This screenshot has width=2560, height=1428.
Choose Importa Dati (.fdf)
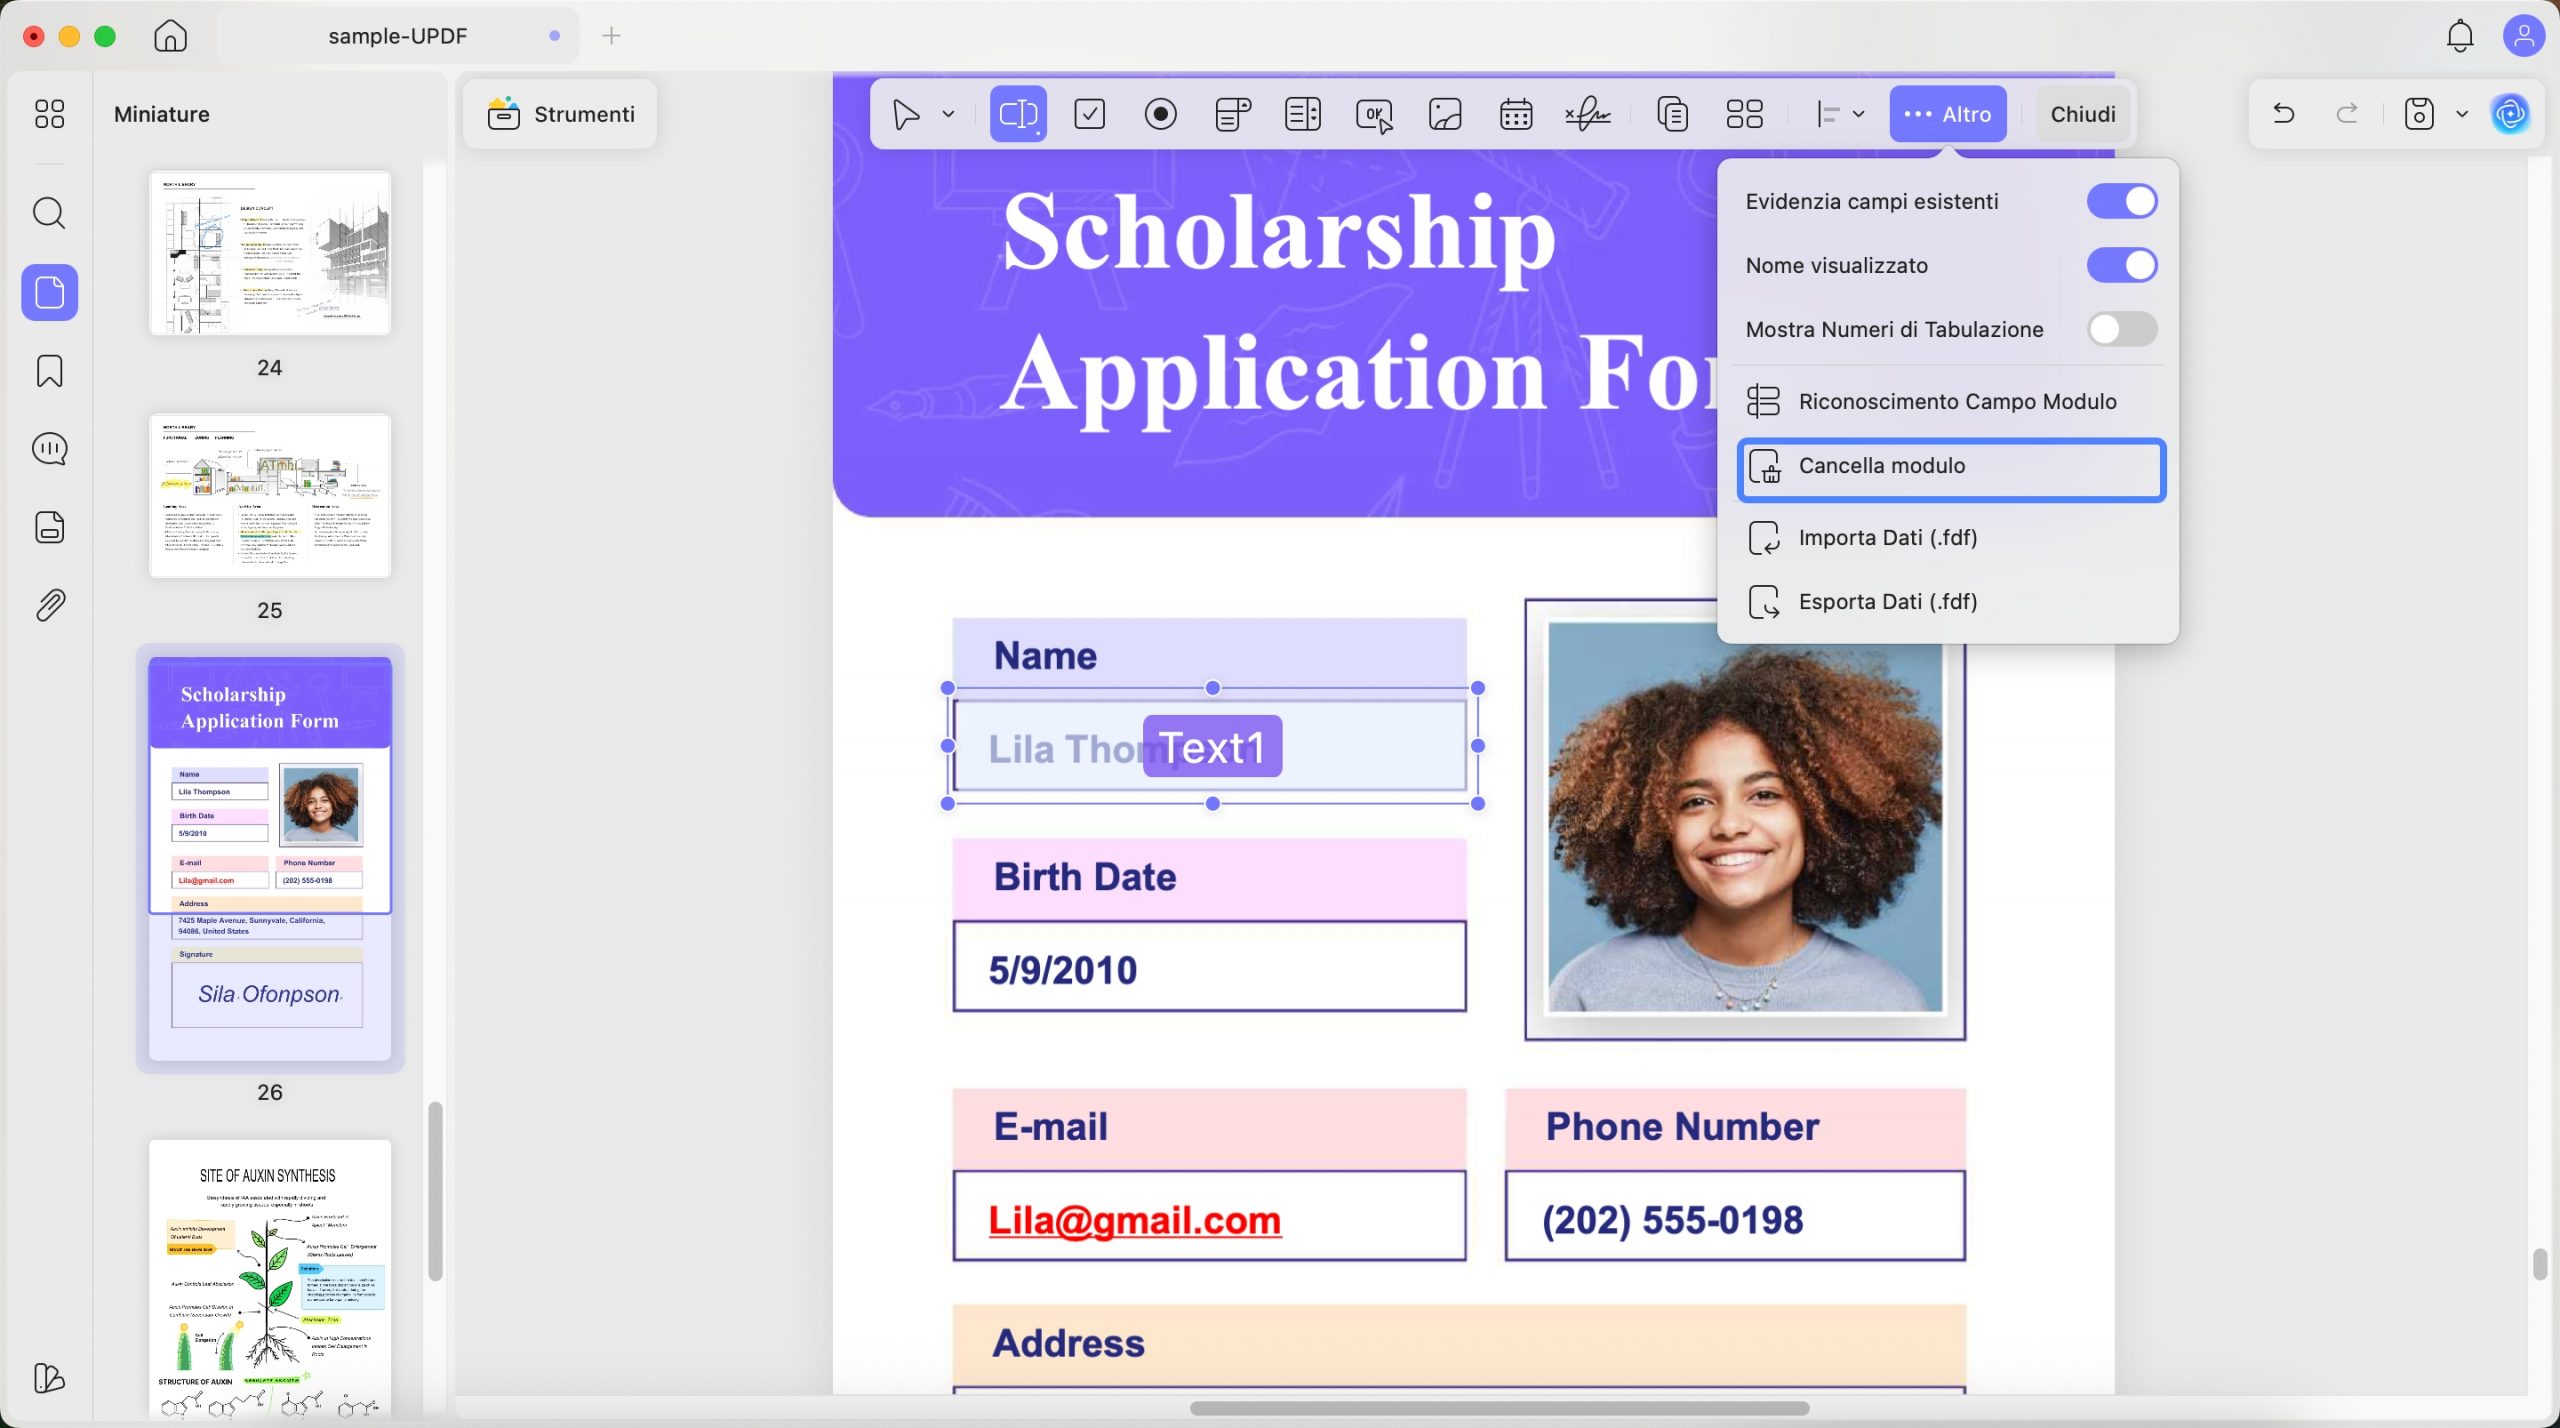(1951, 537)
